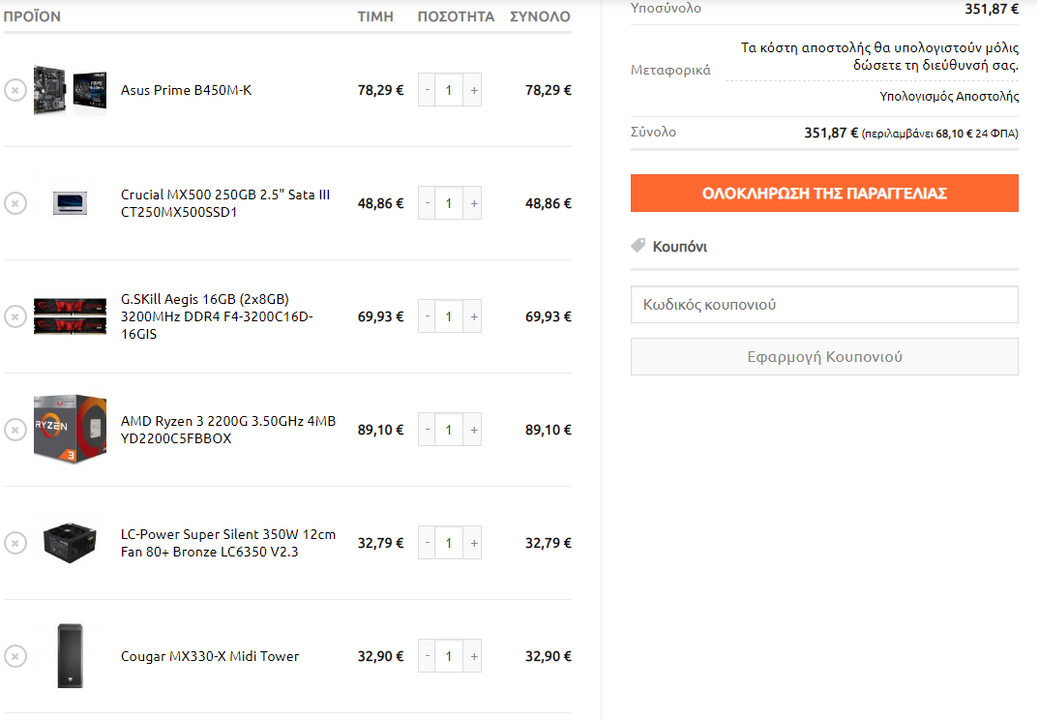Screen dimensions: 1039x720
Task: Click the quantity field for LC-Power PSU
Action: click(449, 543)
